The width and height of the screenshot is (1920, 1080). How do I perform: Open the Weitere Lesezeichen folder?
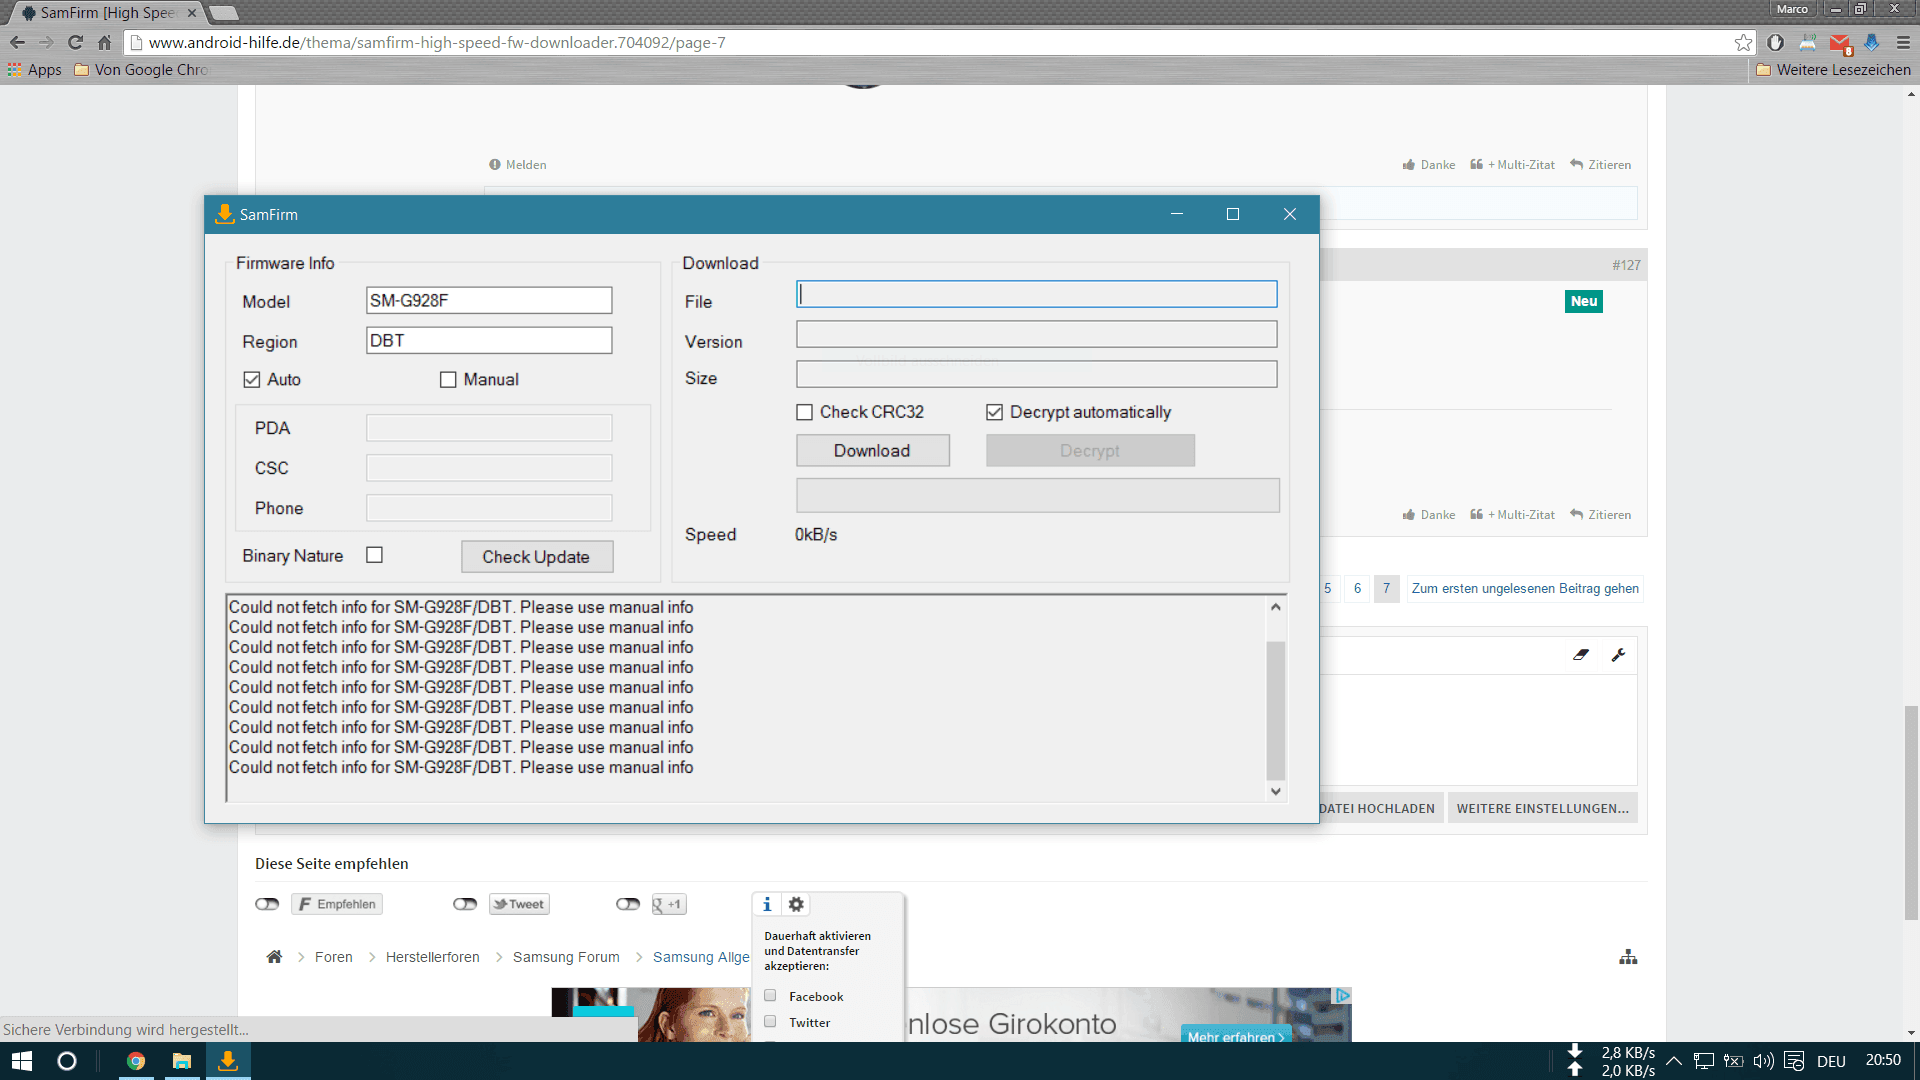(x=1833, y=70)
